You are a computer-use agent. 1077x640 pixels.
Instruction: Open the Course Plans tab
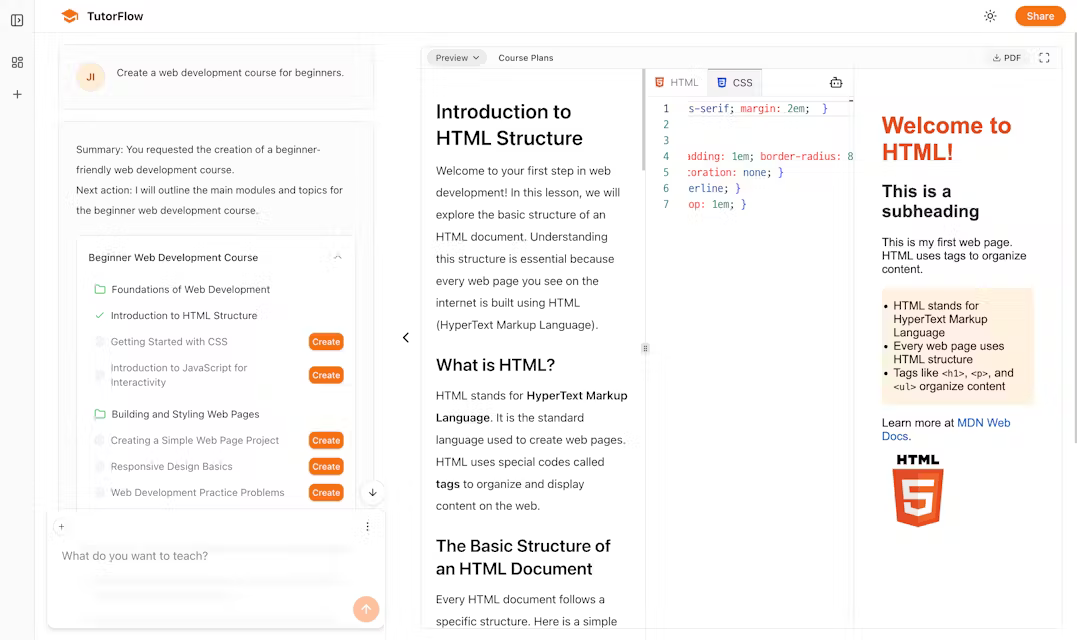coord(526,58)
